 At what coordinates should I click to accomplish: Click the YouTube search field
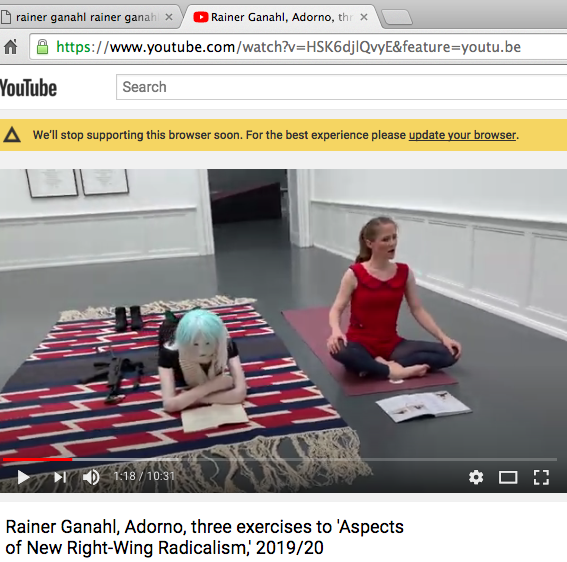click(x=341, y=87)
